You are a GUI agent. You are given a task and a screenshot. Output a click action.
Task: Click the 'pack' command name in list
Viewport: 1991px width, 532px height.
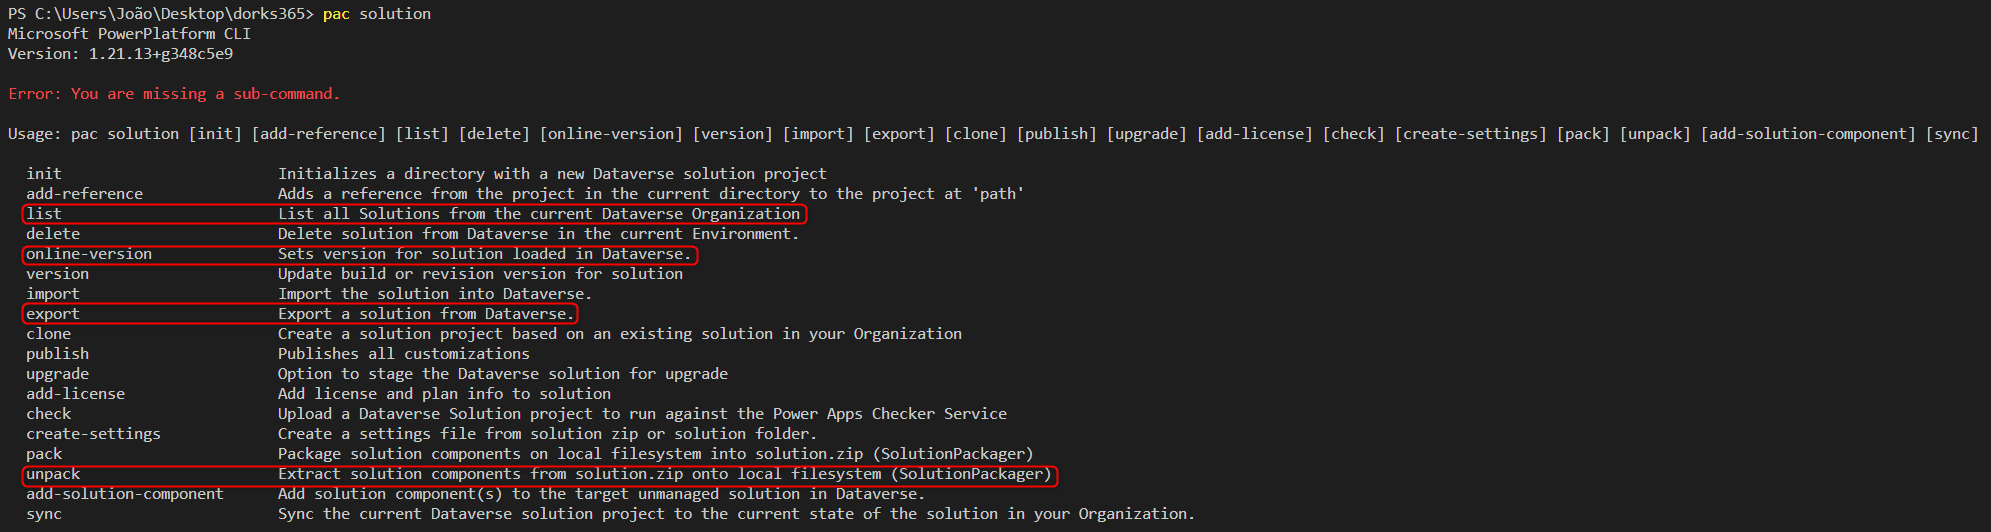[44, 454]
